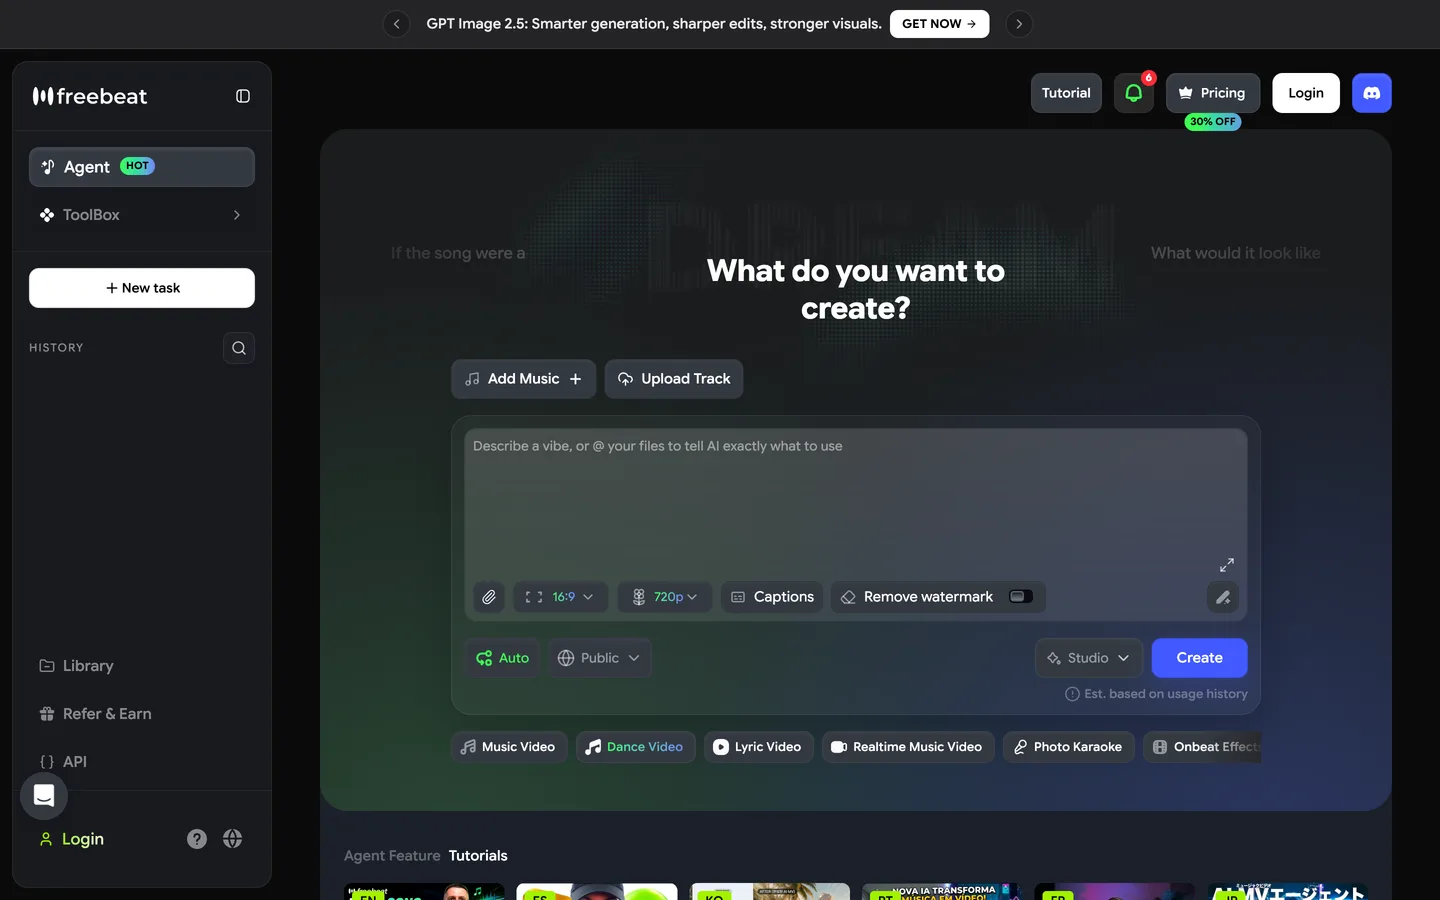Click the freebeat logo

[90, 96]
